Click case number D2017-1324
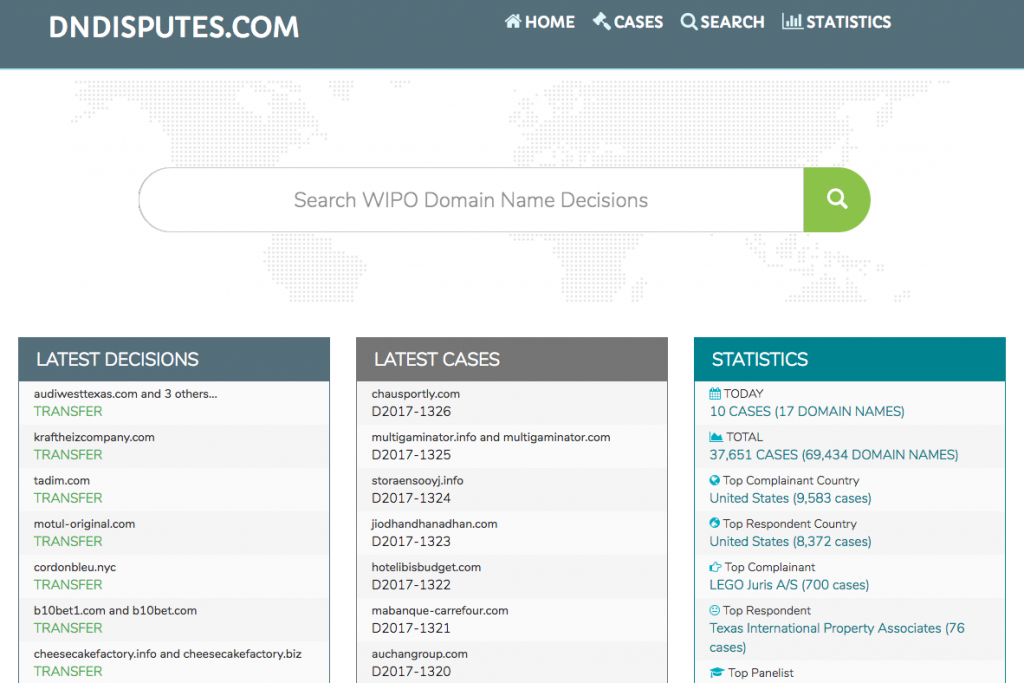 pyautogui.click(x=411, y=498)
